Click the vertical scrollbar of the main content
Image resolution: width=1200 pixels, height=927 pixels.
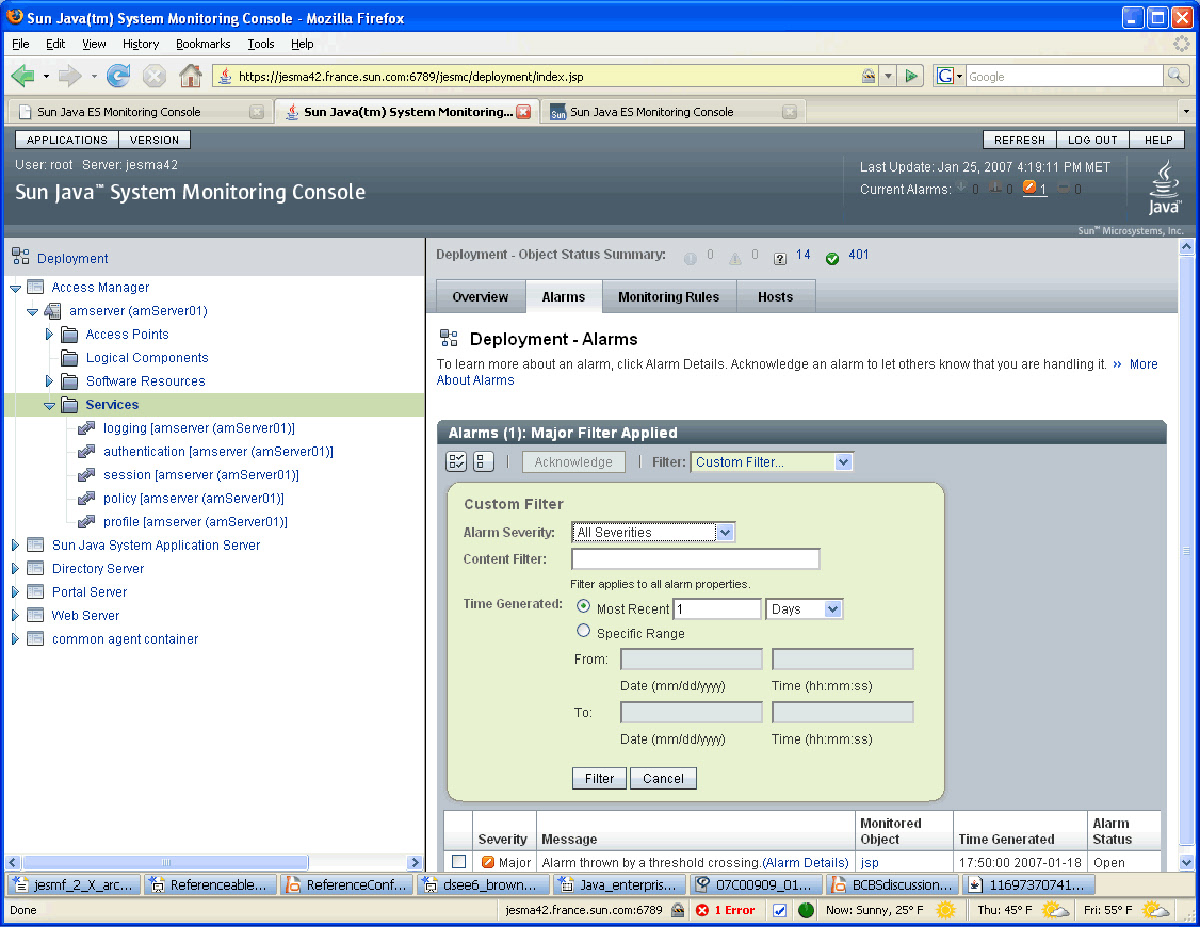(x=1187, y=554)
